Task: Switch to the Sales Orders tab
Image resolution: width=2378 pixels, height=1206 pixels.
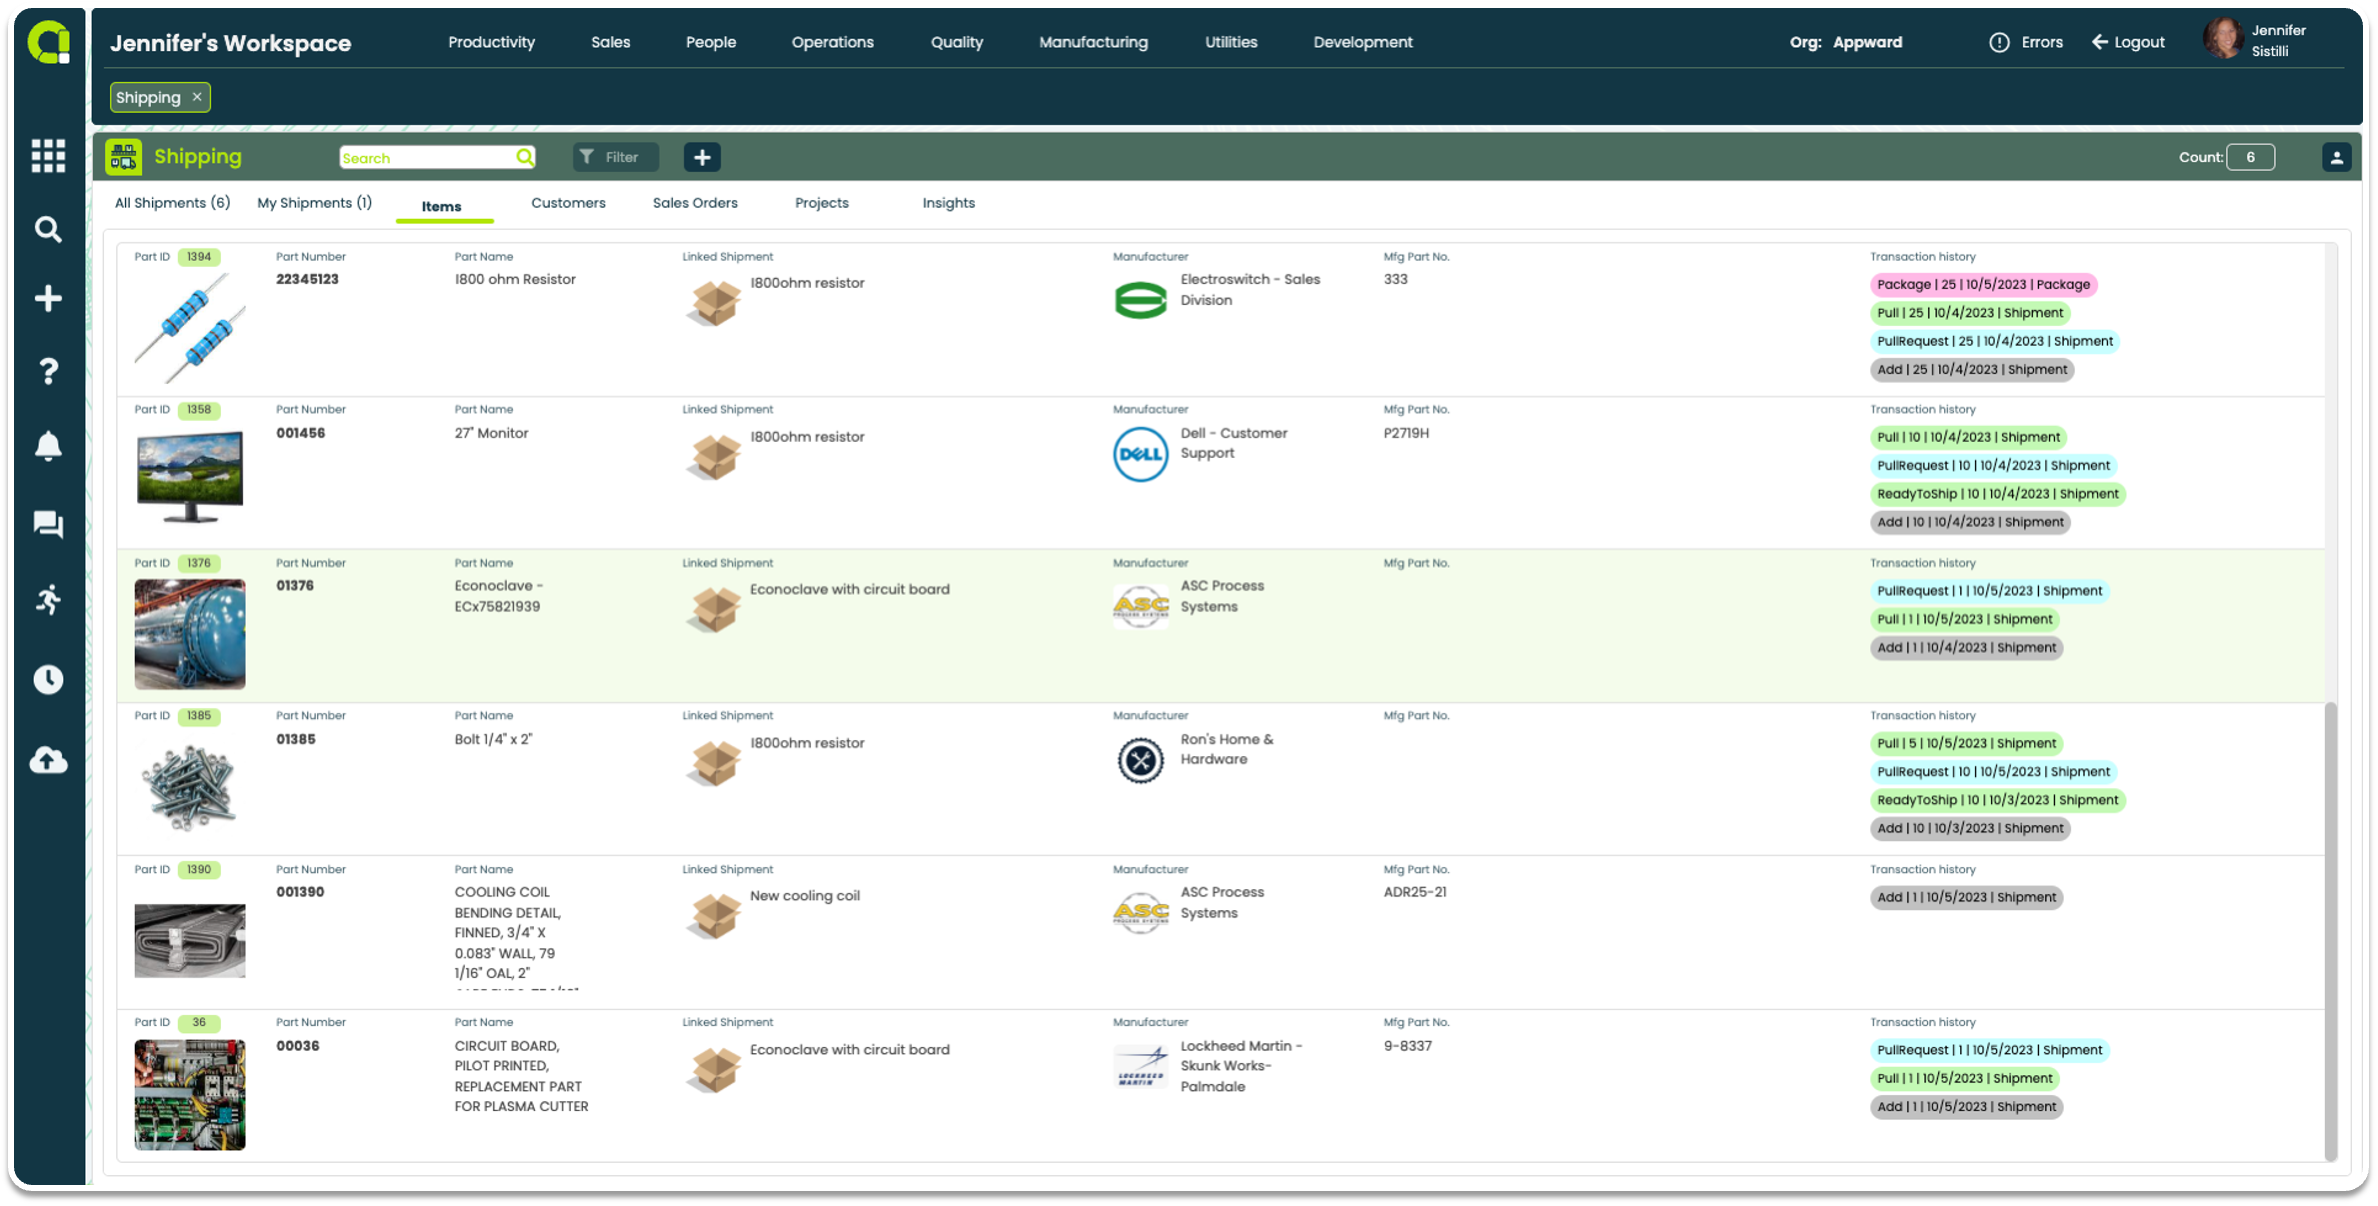Action: 695,203
